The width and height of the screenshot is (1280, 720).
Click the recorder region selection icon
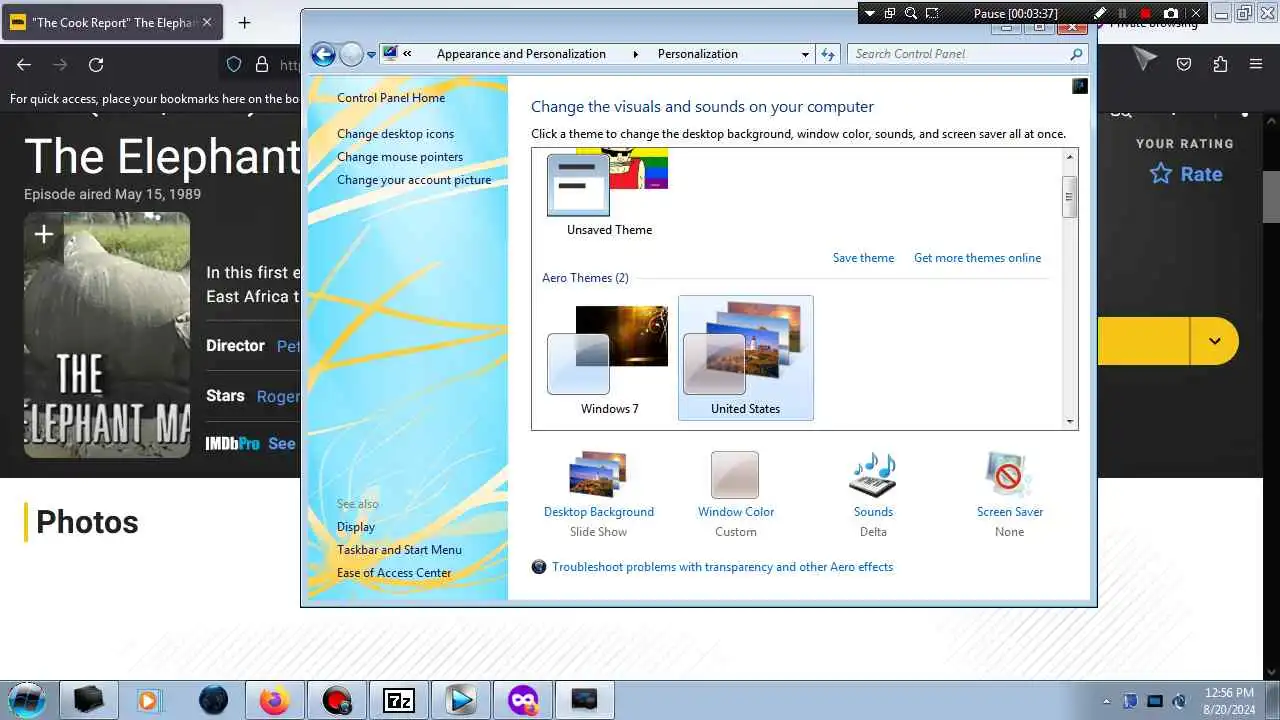(x=932, y=13)
